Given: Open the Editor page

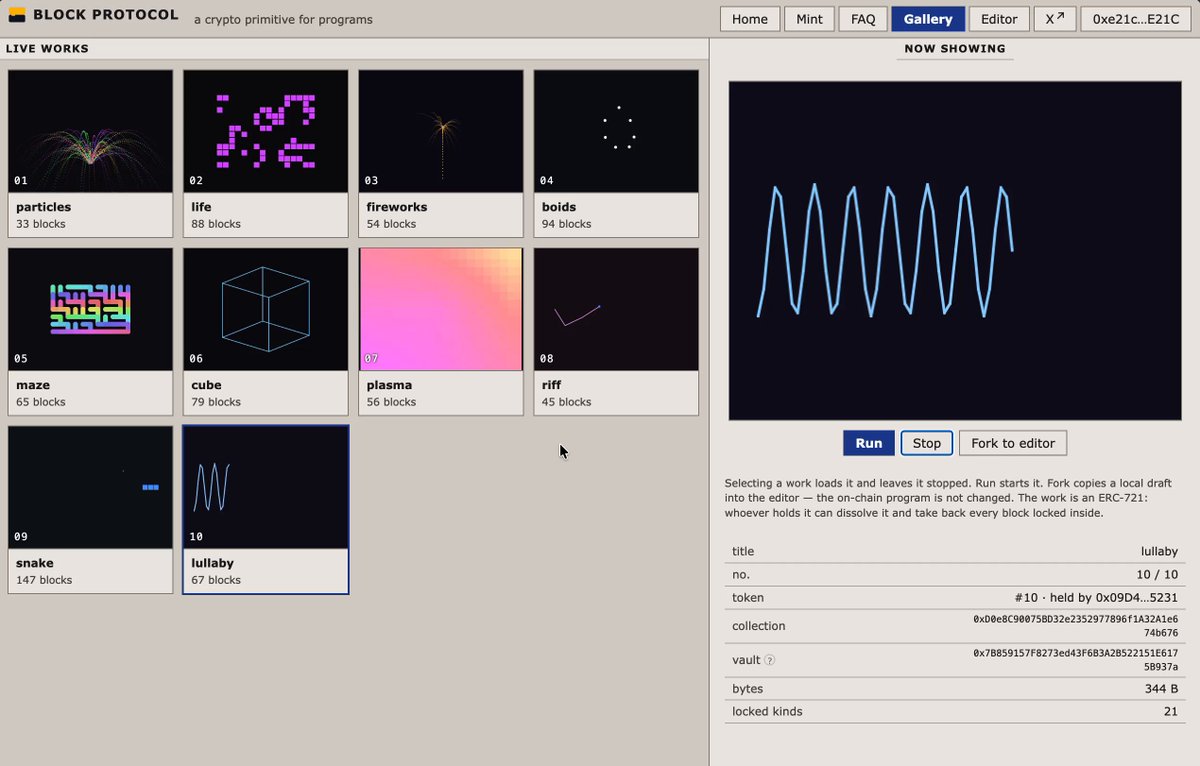Looking at the screenshot, I should pyautogui.click(x=999, y=19).
